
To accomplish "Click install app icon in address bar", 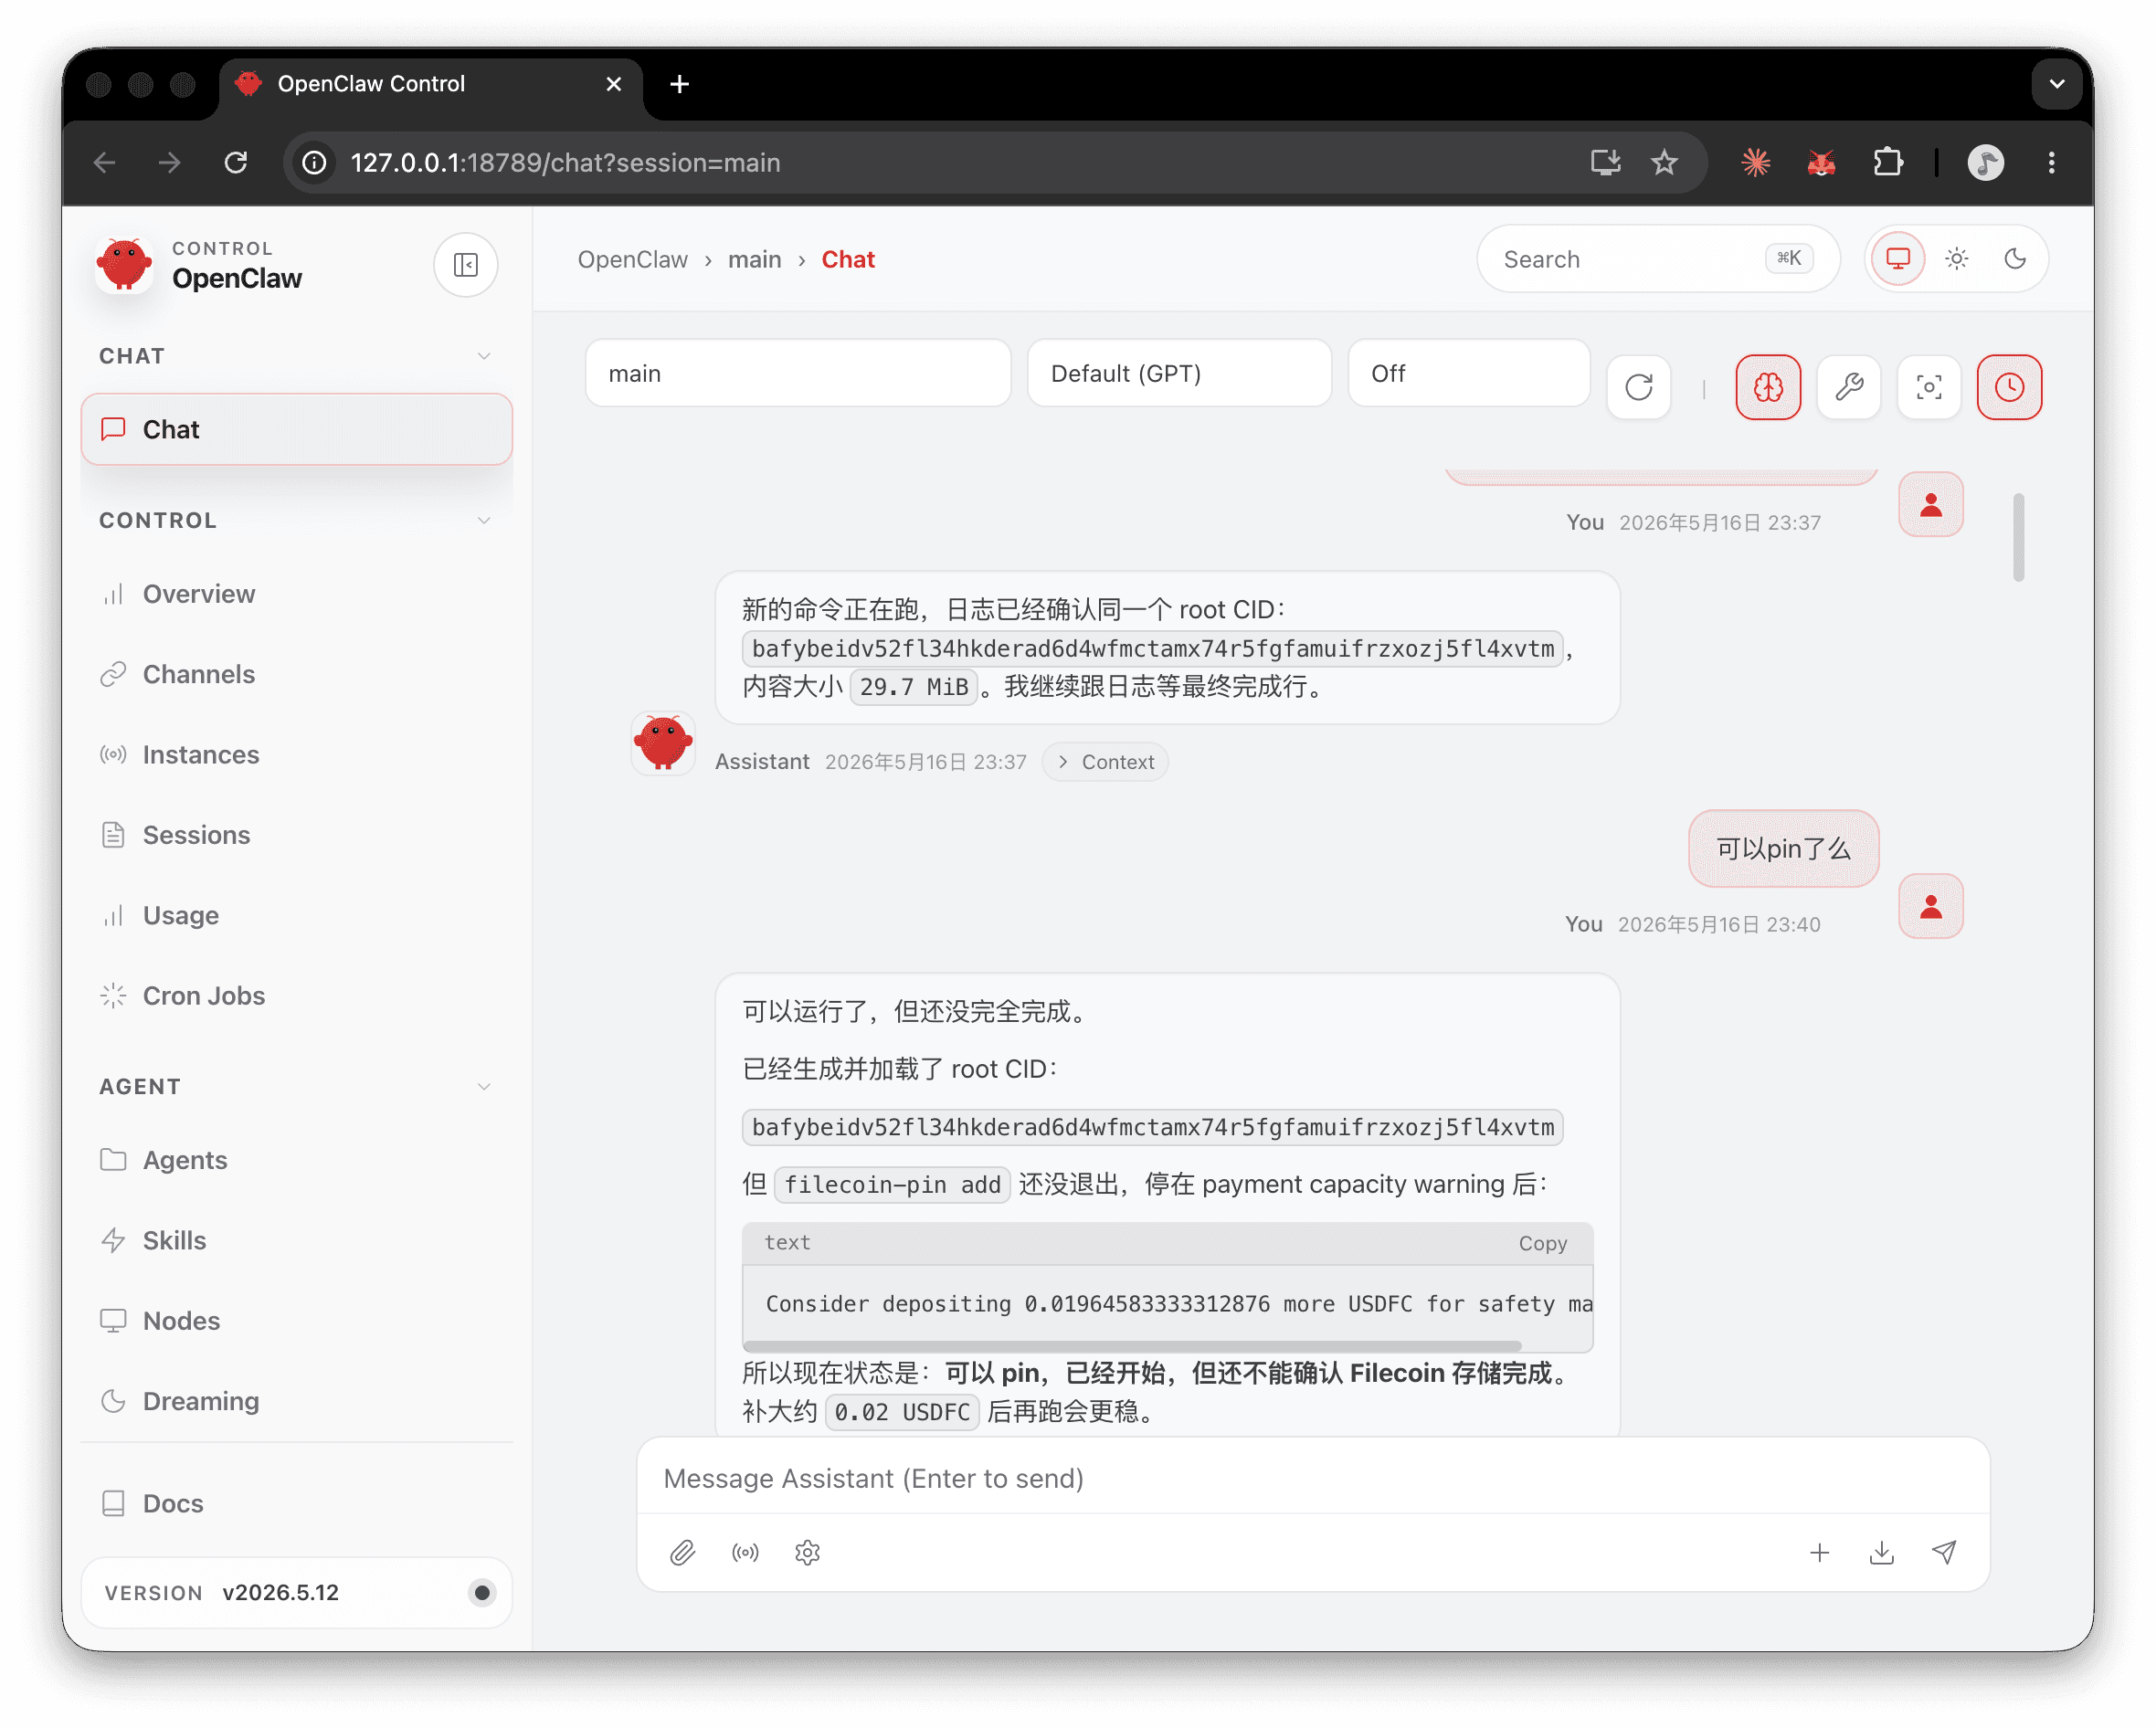I will 1604,162.
